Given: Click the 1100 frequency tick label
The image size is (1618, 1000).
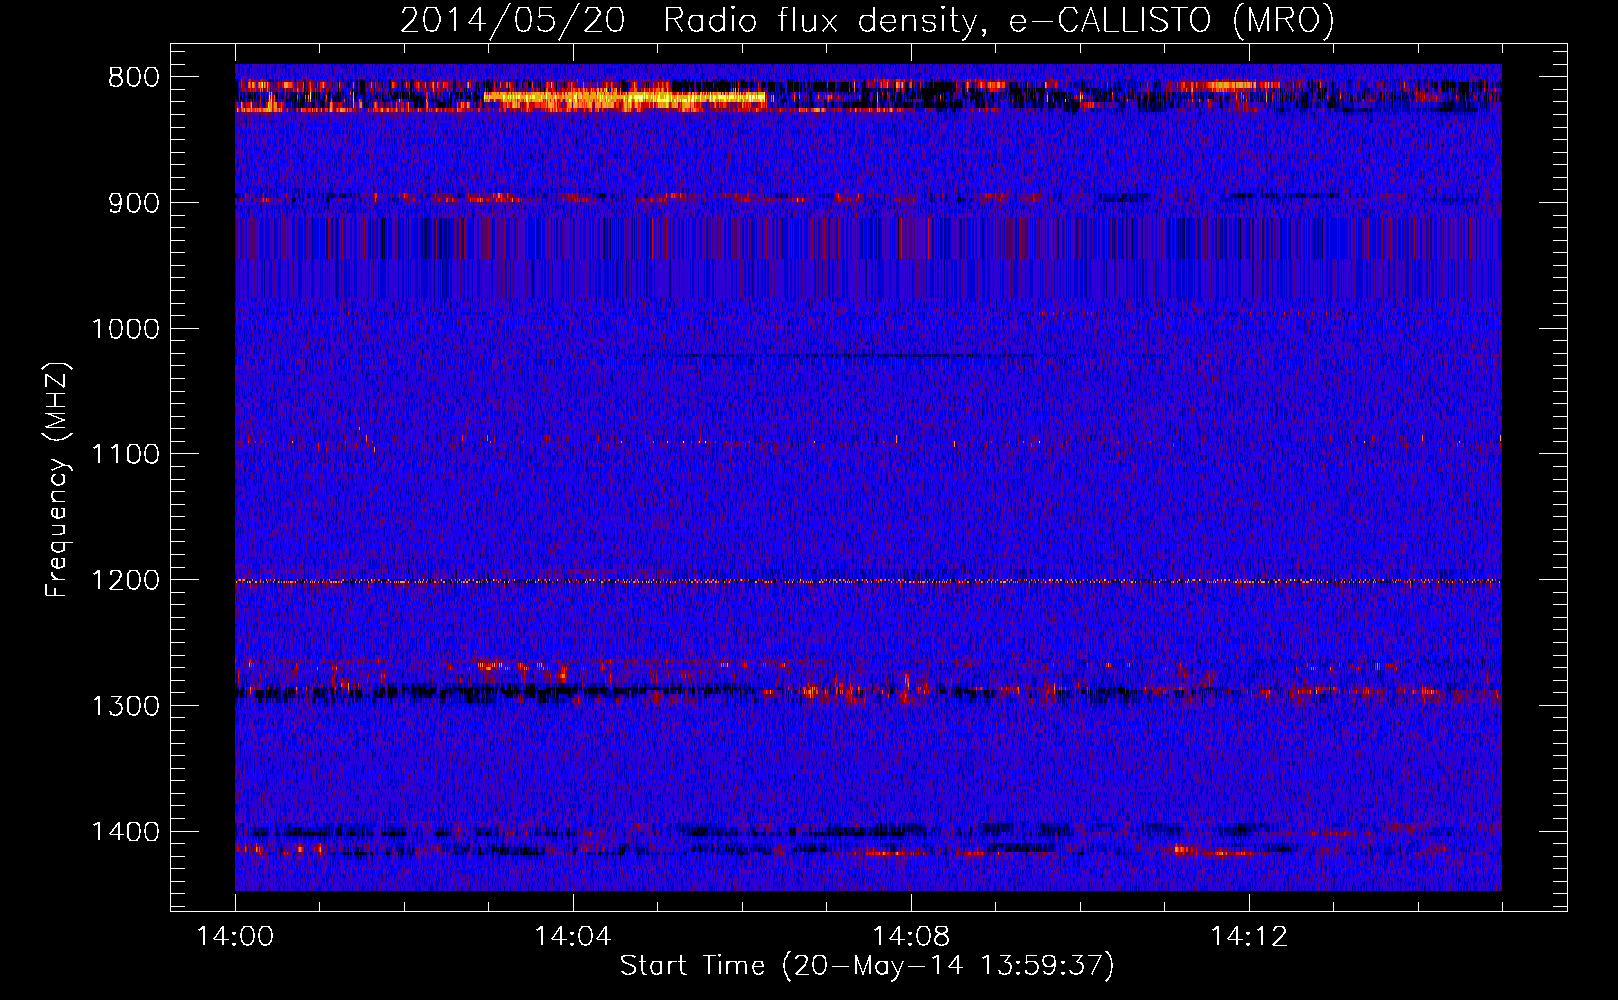Looking at the screenshot, I should (125, 455).
